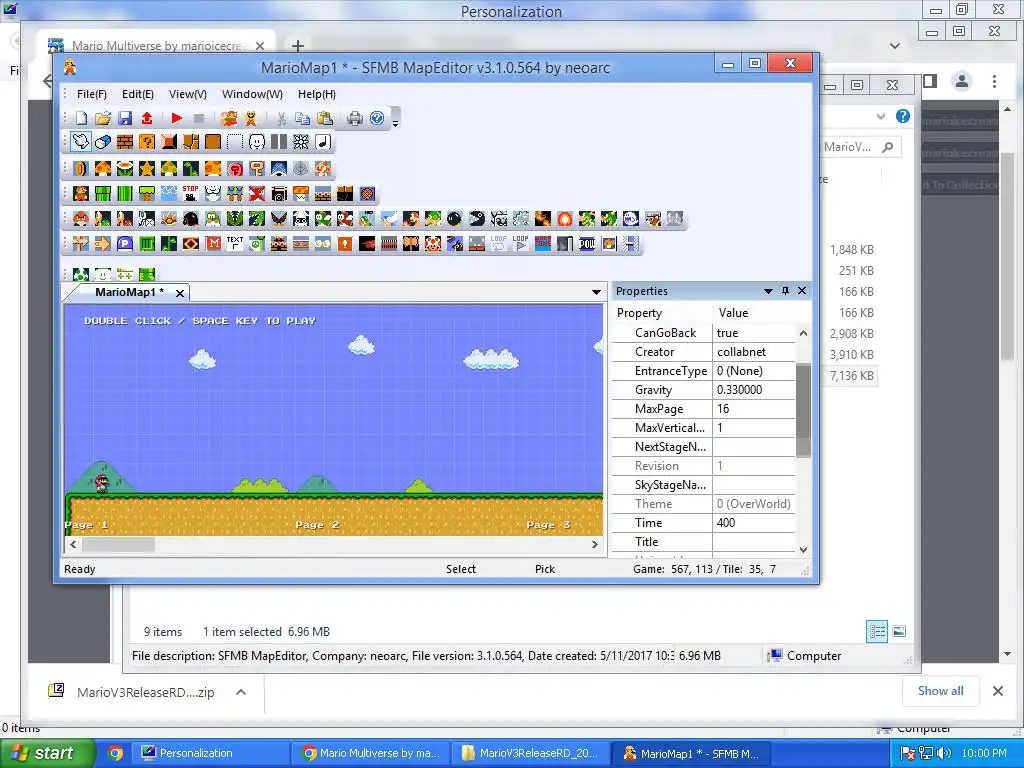Click the paste clipboard icon

point(325,118)
